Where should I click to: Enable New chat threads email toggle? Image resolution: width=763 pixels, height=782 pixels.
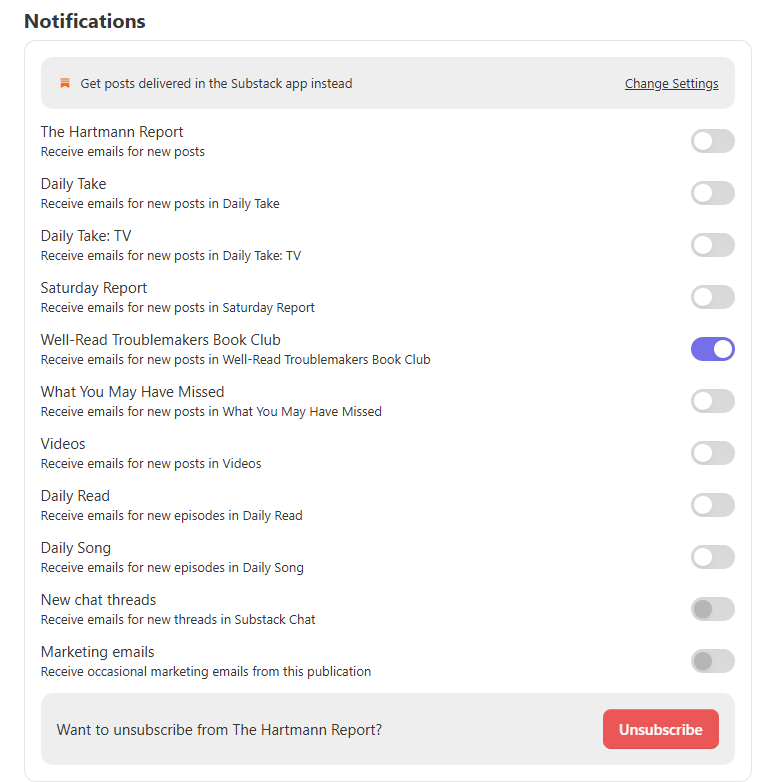[x=713, y=609]
